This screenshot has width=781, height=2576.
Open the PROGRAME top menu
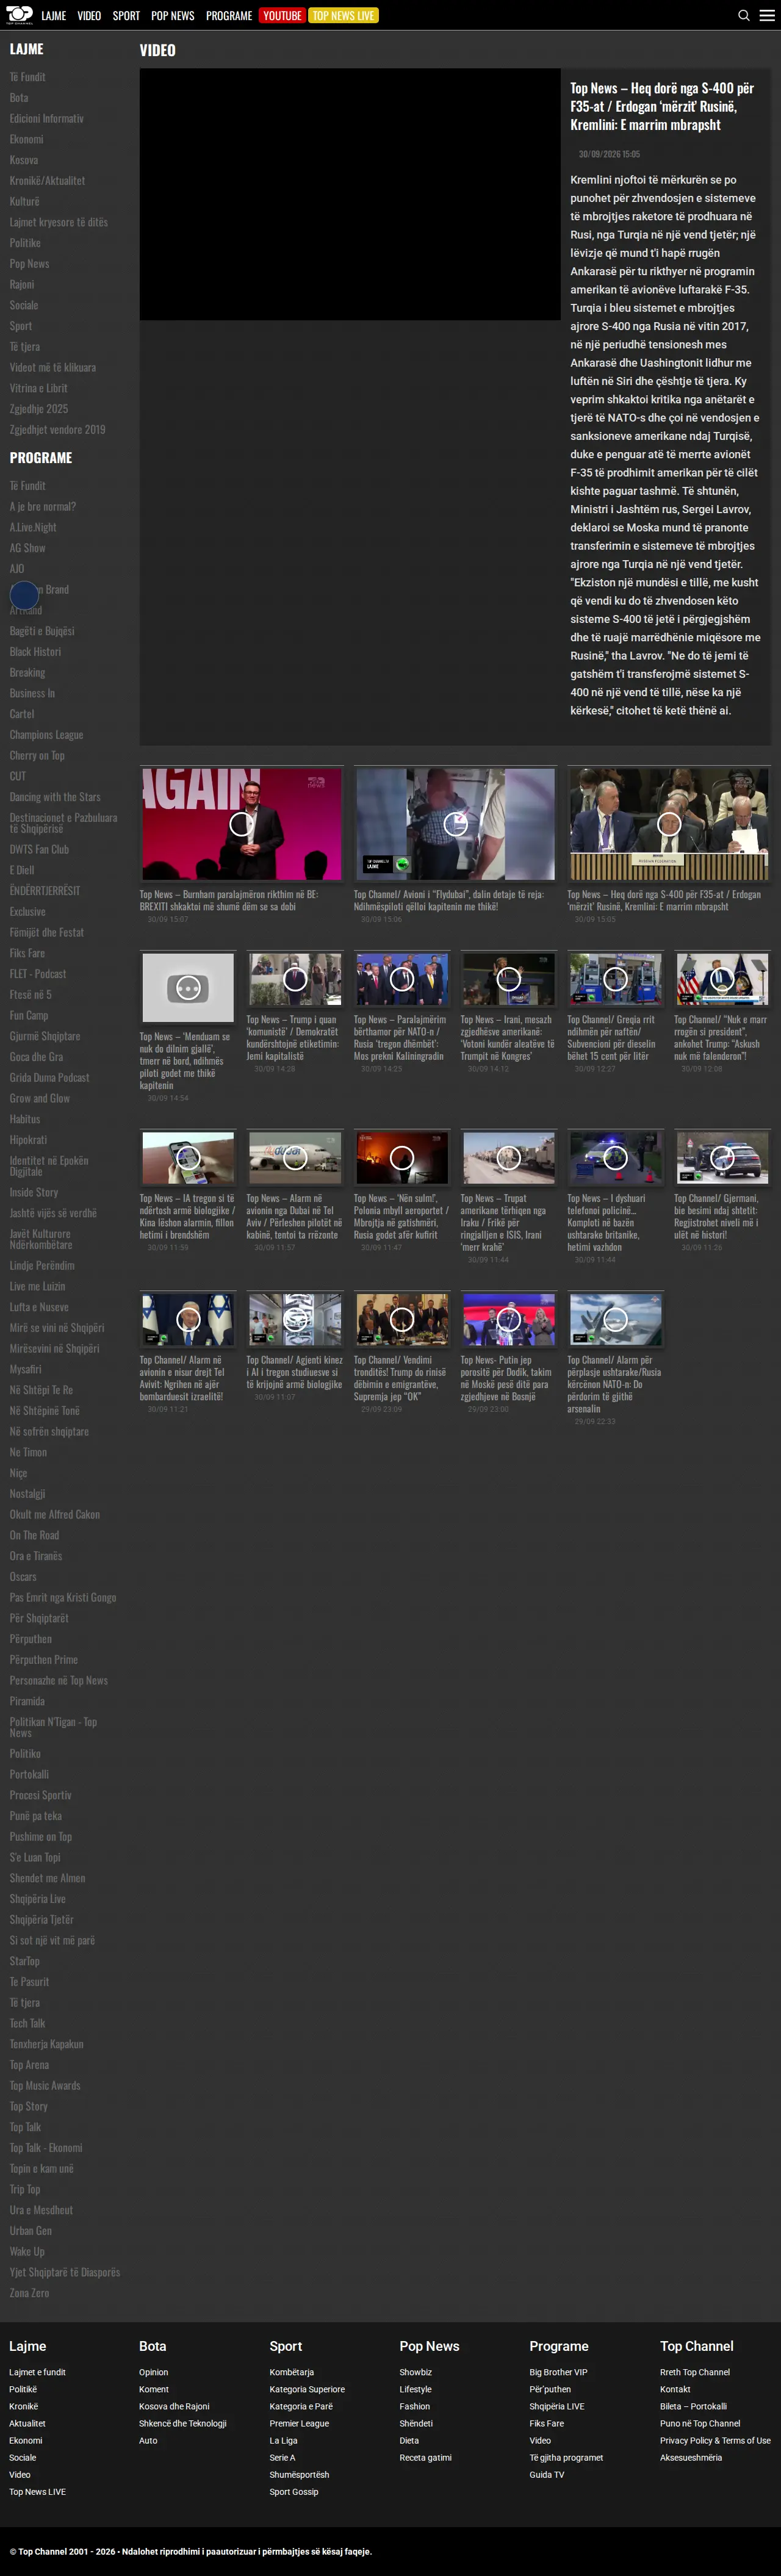pyautogui.click(x=229, y=15)
